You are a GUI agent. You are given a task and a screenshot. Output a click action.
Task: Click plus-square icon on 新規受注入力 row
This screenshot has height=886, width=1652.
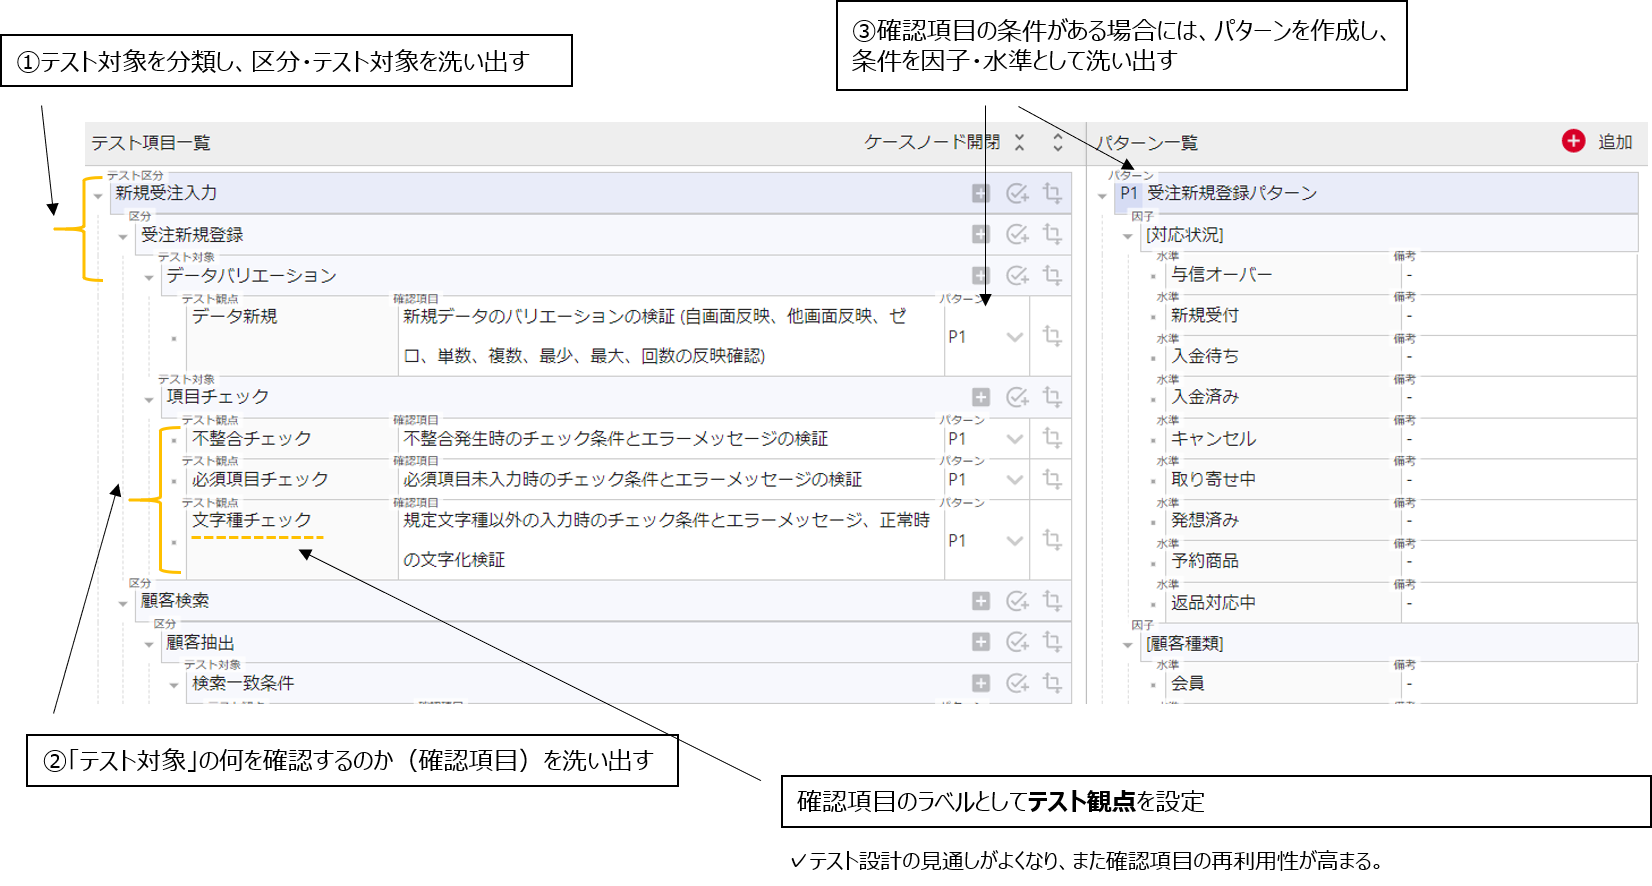coord(981,193)
